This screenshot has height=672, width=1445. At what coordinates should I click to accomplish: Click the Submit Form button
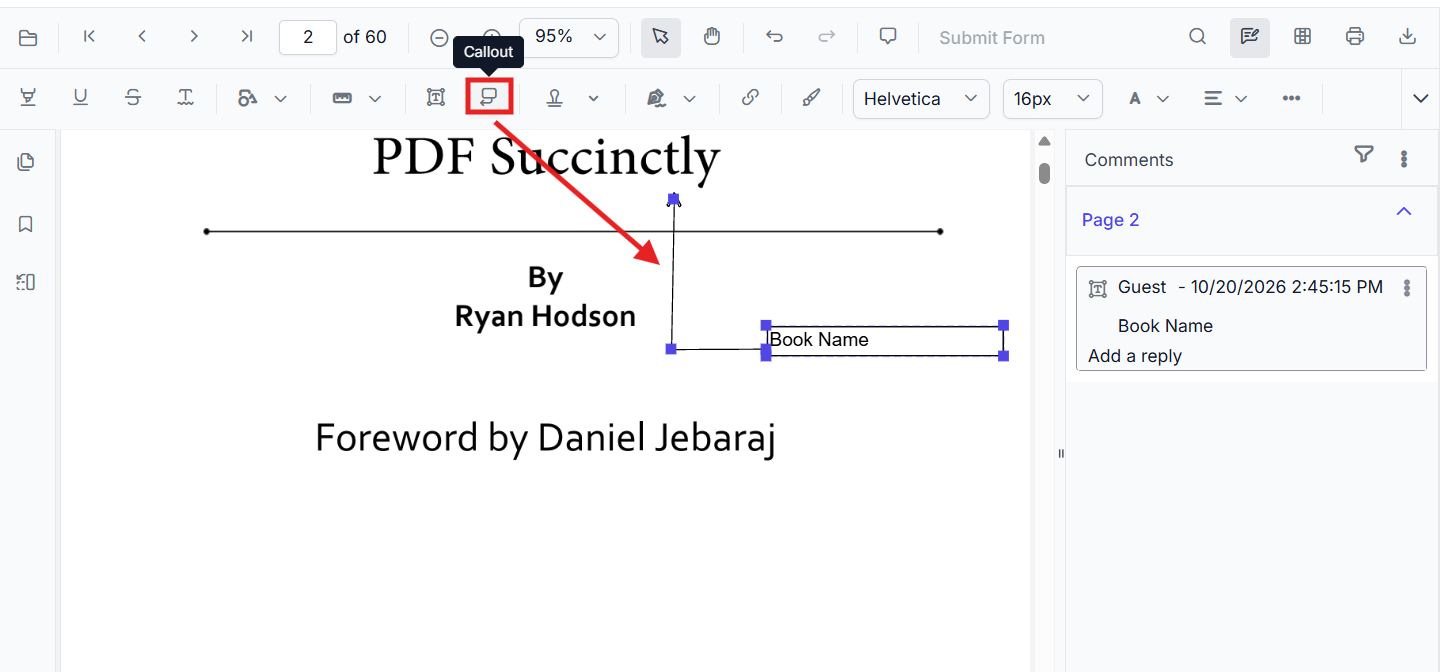pyautogui.click(x=992, y=38)
